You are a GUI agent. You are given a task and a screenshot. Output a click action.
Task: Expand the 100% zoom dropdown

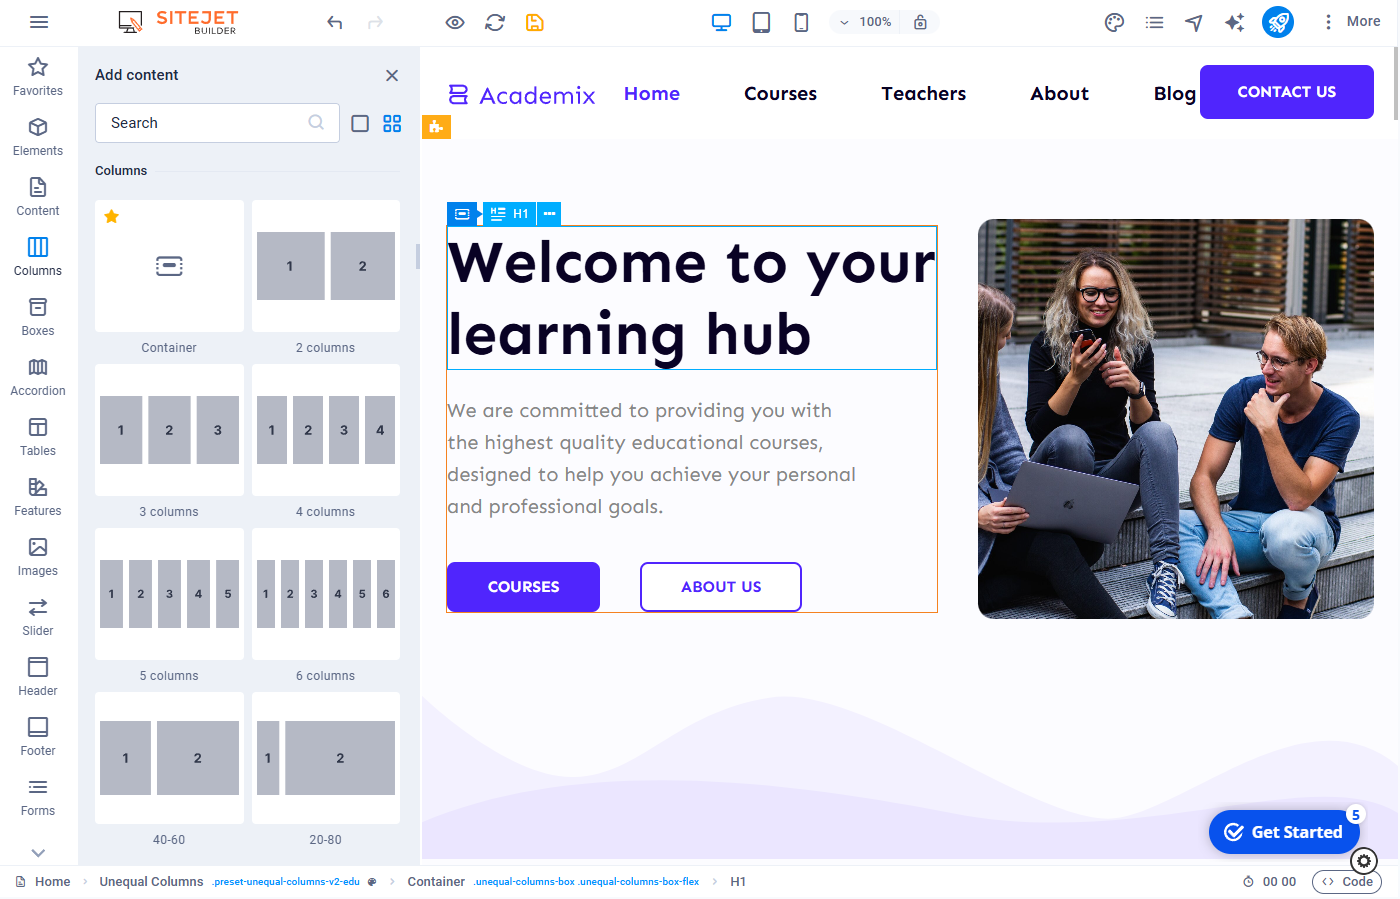866,22
